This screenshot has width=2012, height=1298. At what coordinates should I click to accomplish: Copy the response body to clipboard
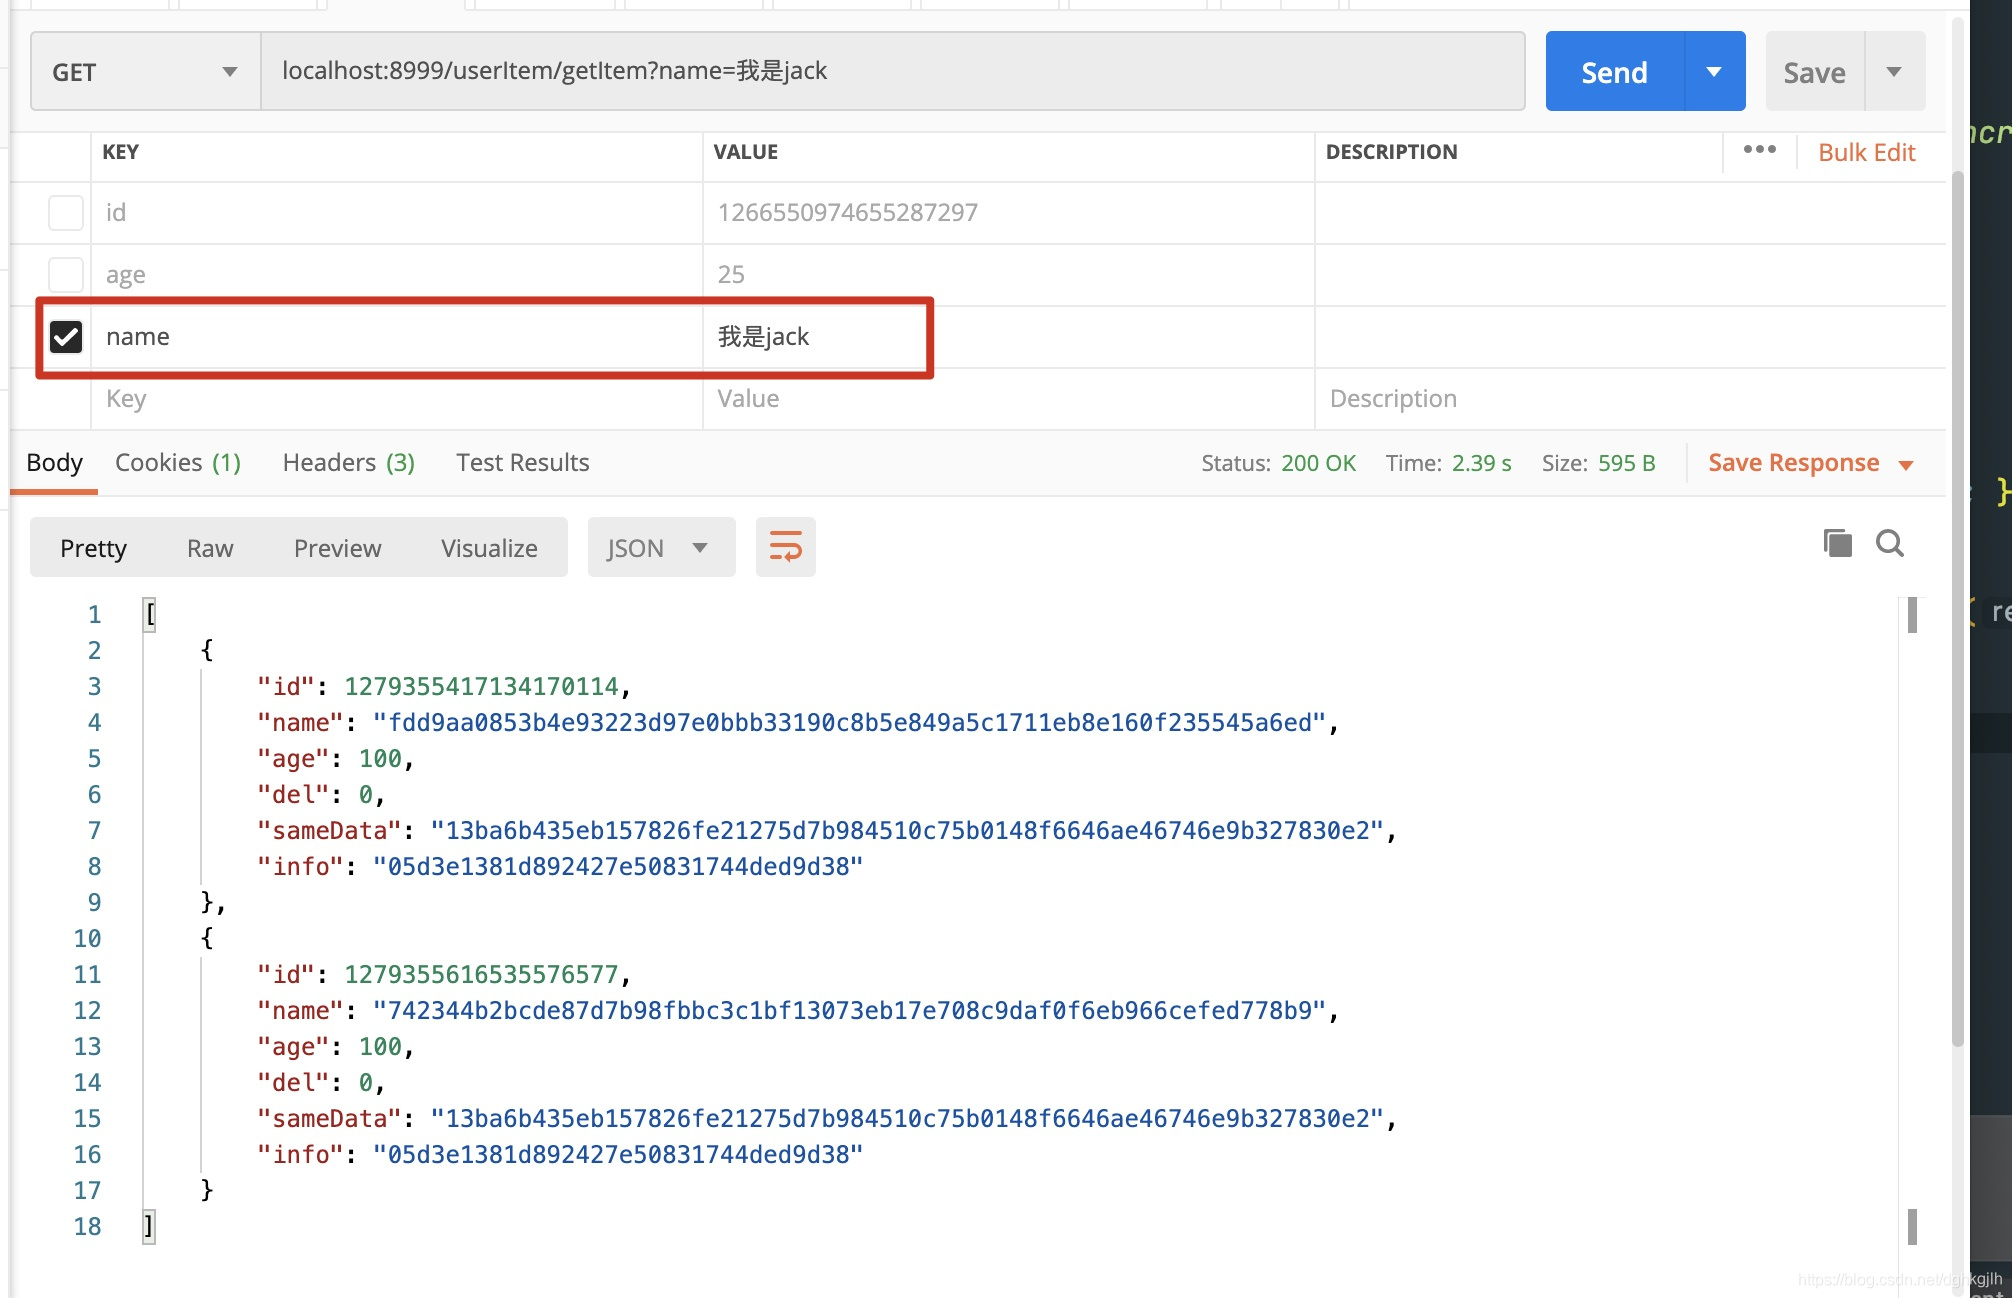click(x=1837, y=543)
